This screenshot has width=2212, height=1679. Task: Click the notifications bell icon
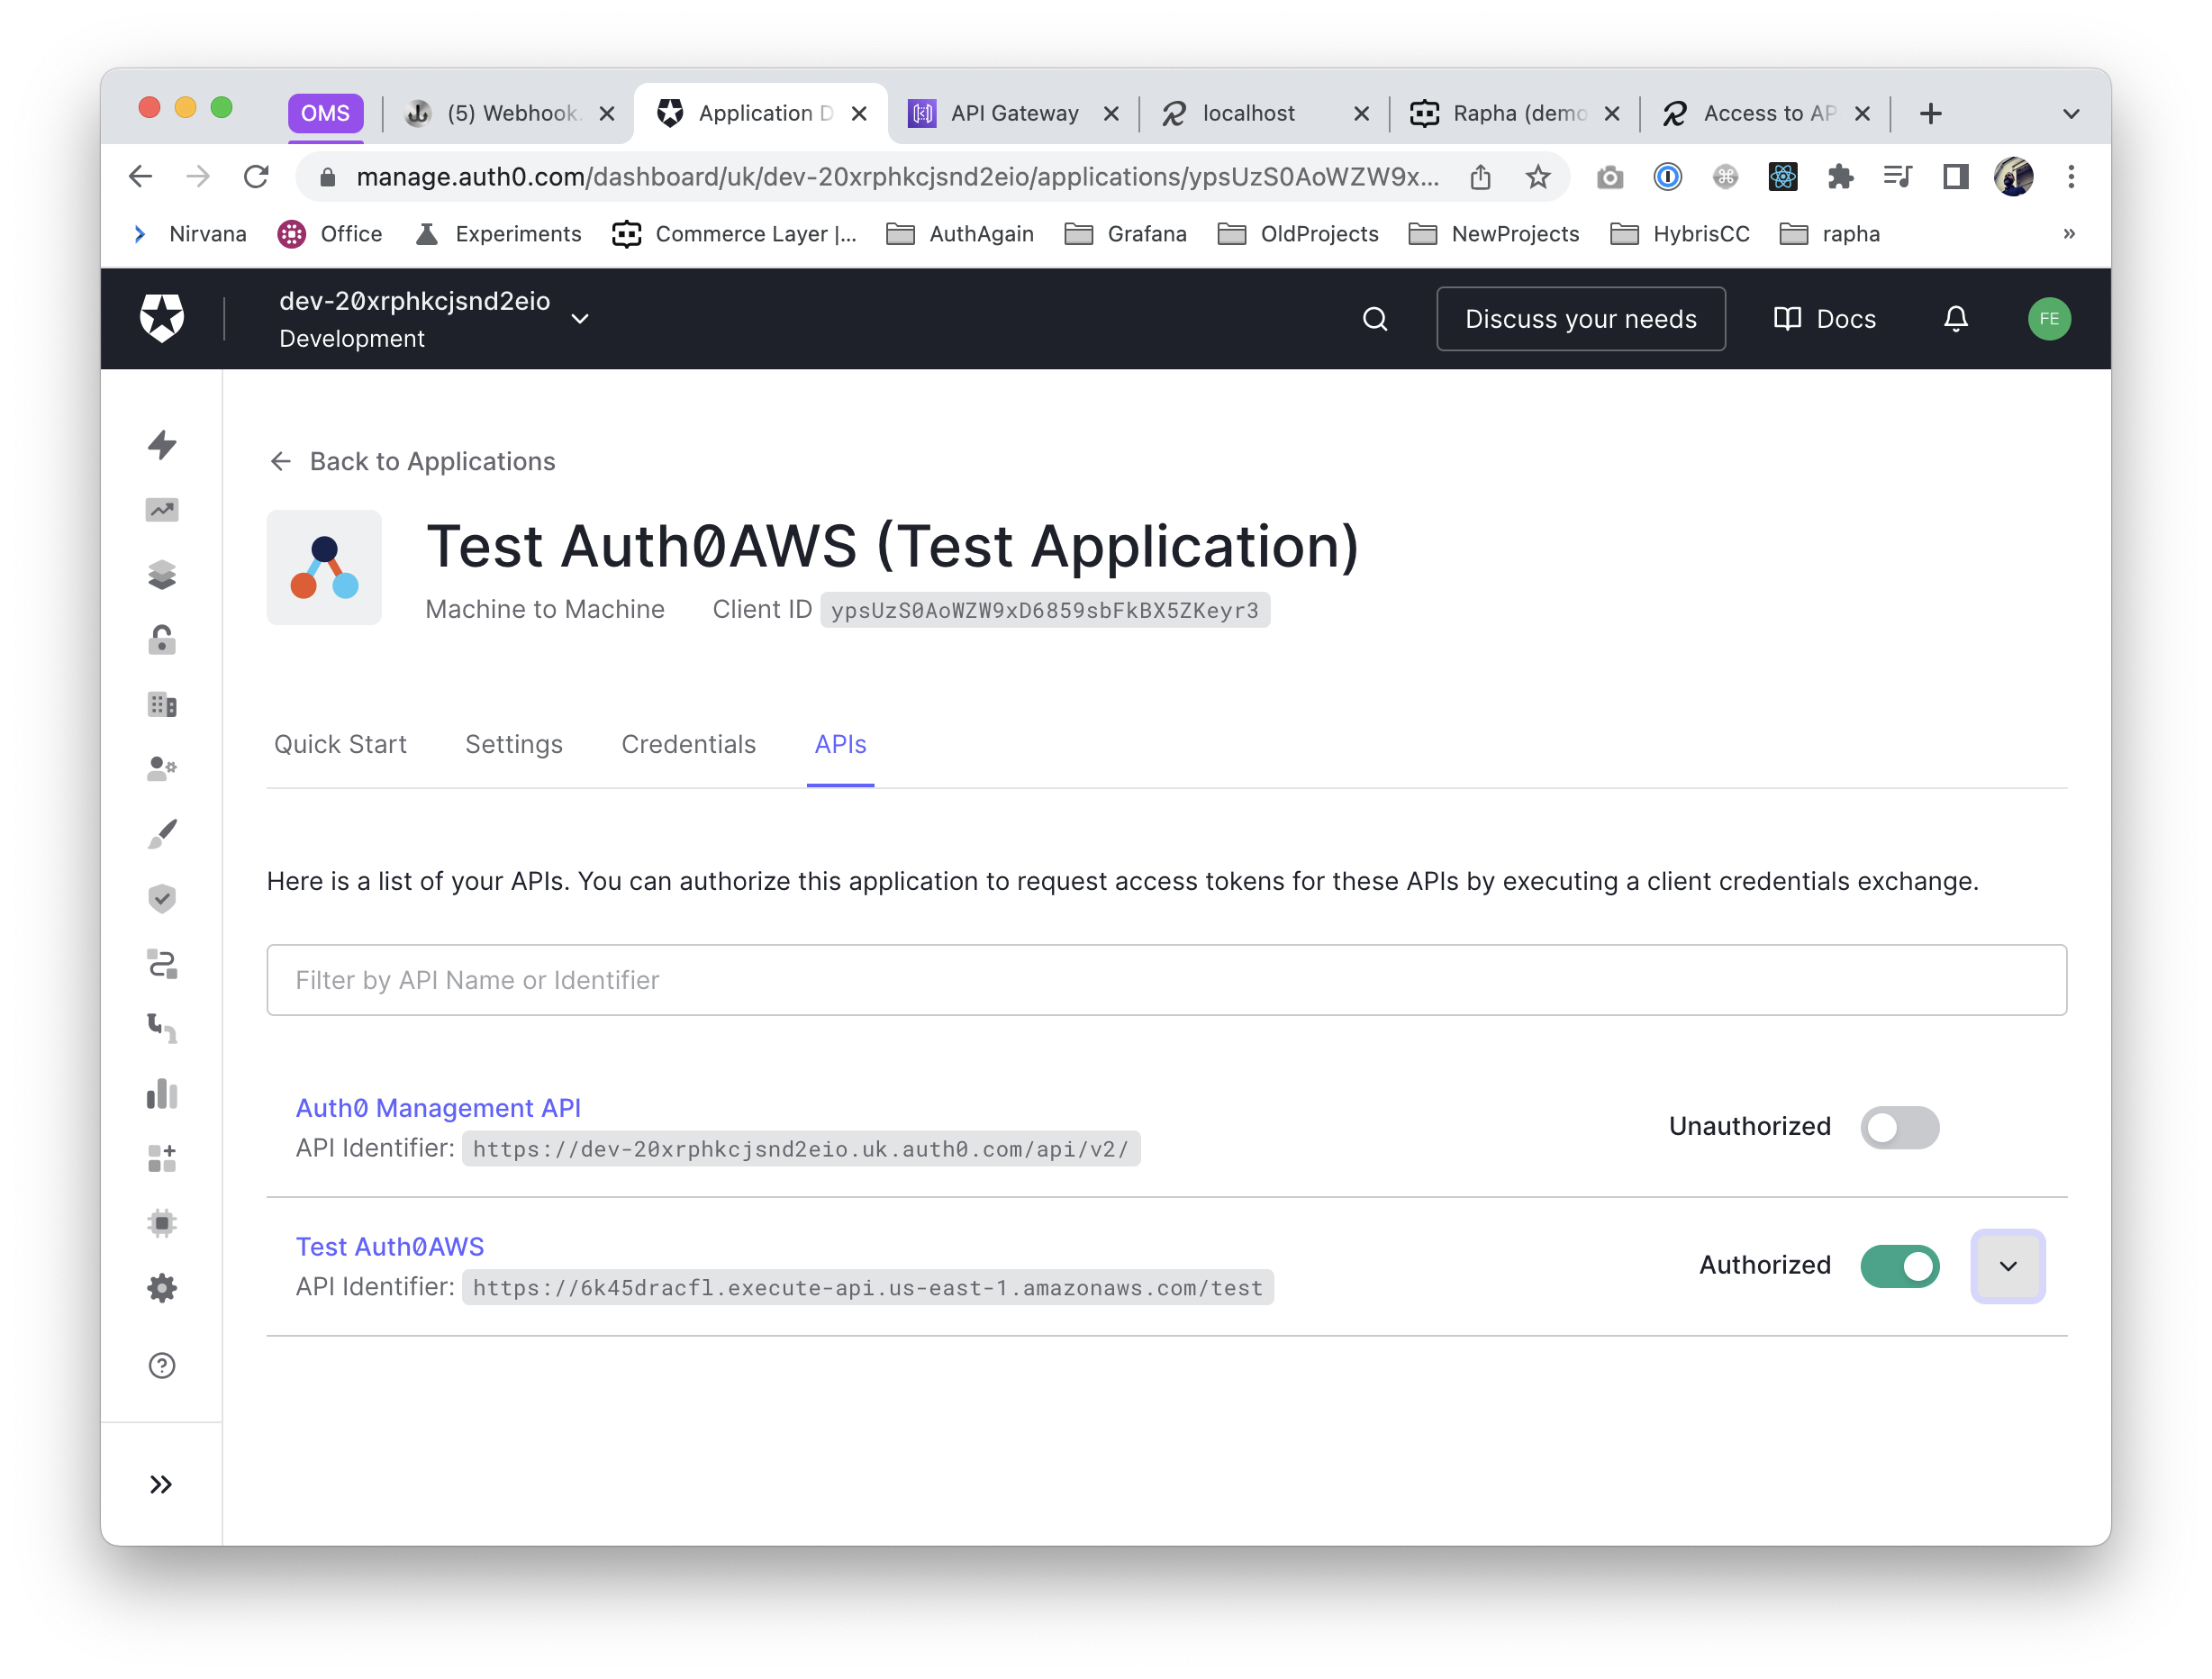[x=1955, y=319]
